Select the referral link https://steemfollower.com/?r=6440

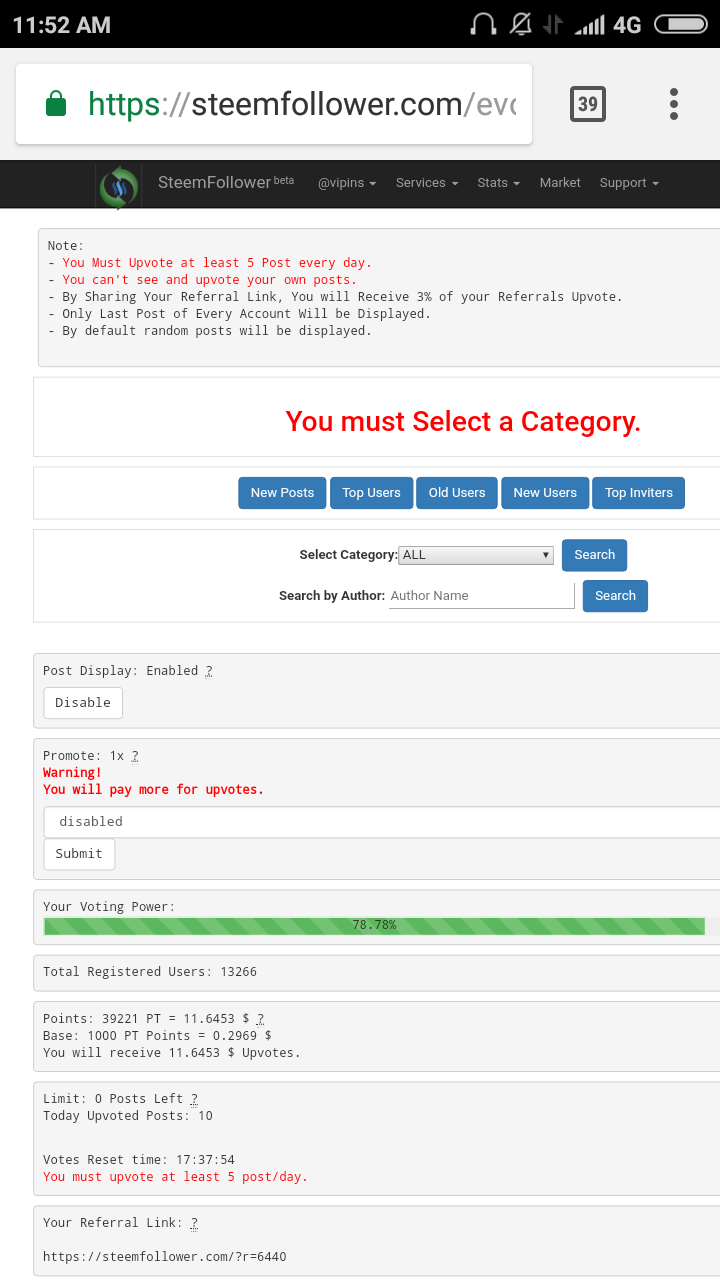coord(165,1257)
